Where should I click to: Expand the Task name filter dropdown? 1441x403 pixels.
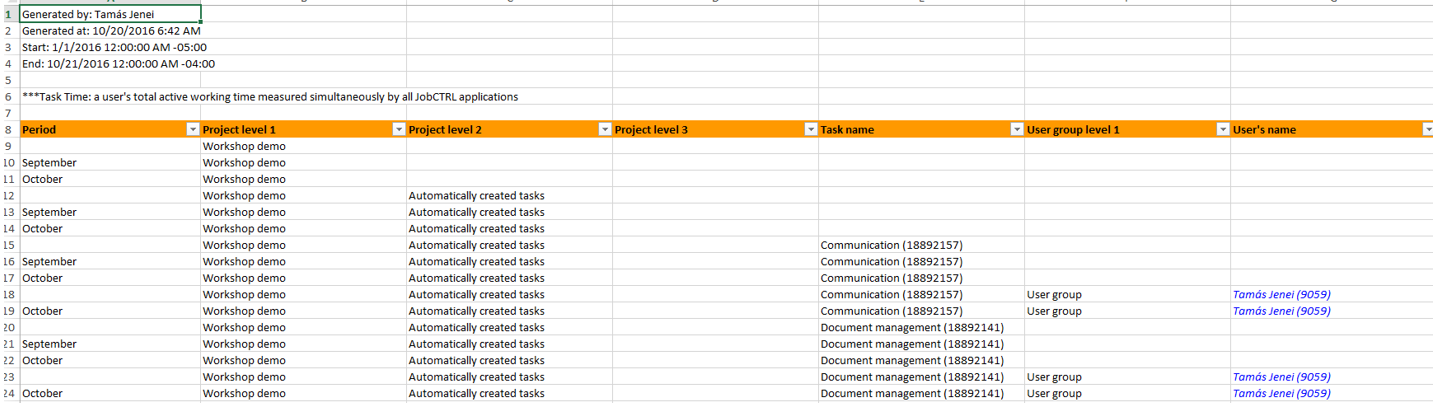coord(1017,130)
